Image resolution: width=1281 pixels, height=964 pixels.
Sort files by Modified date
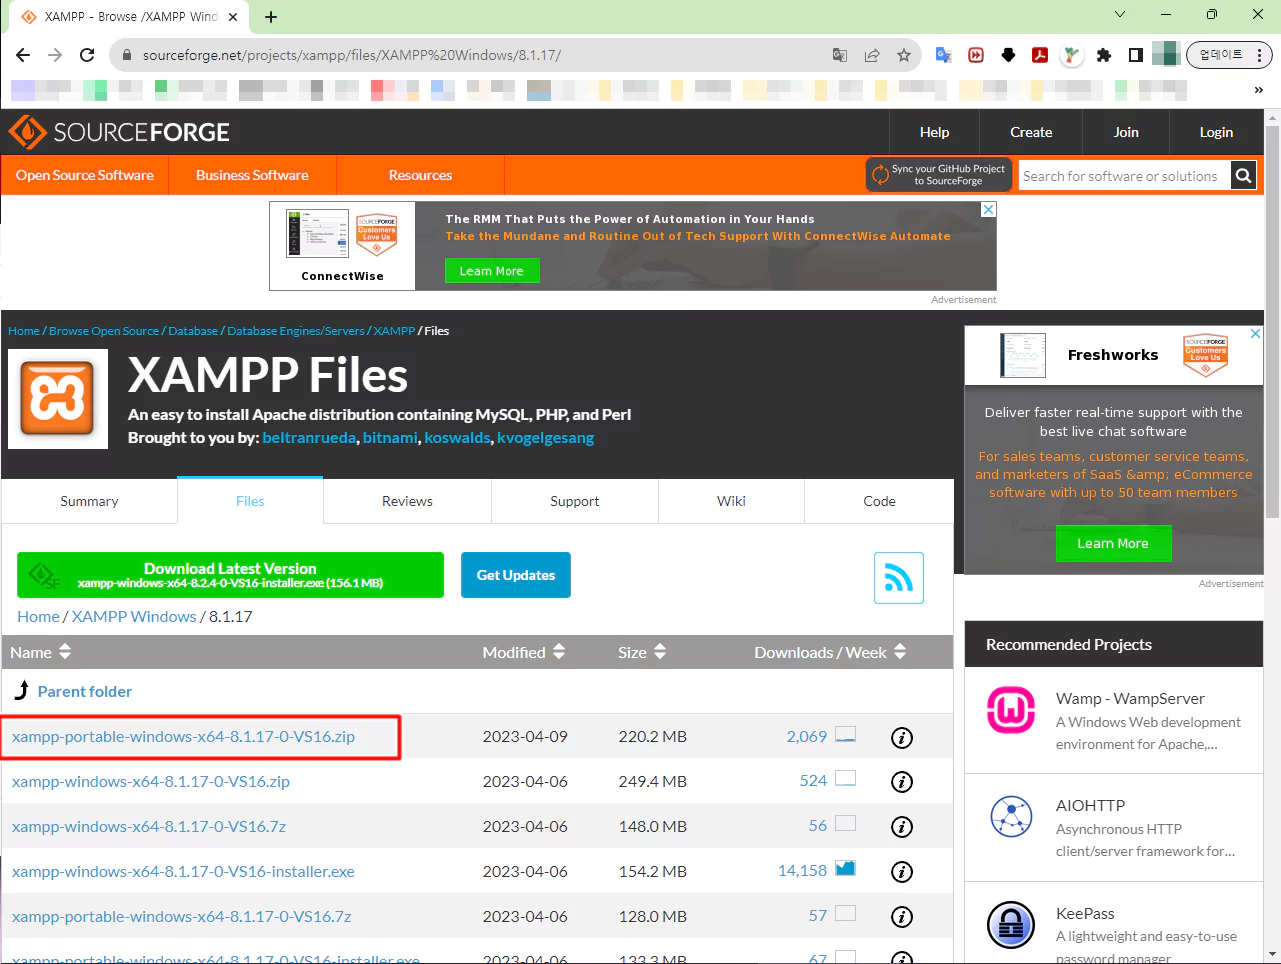coord(524,652)
